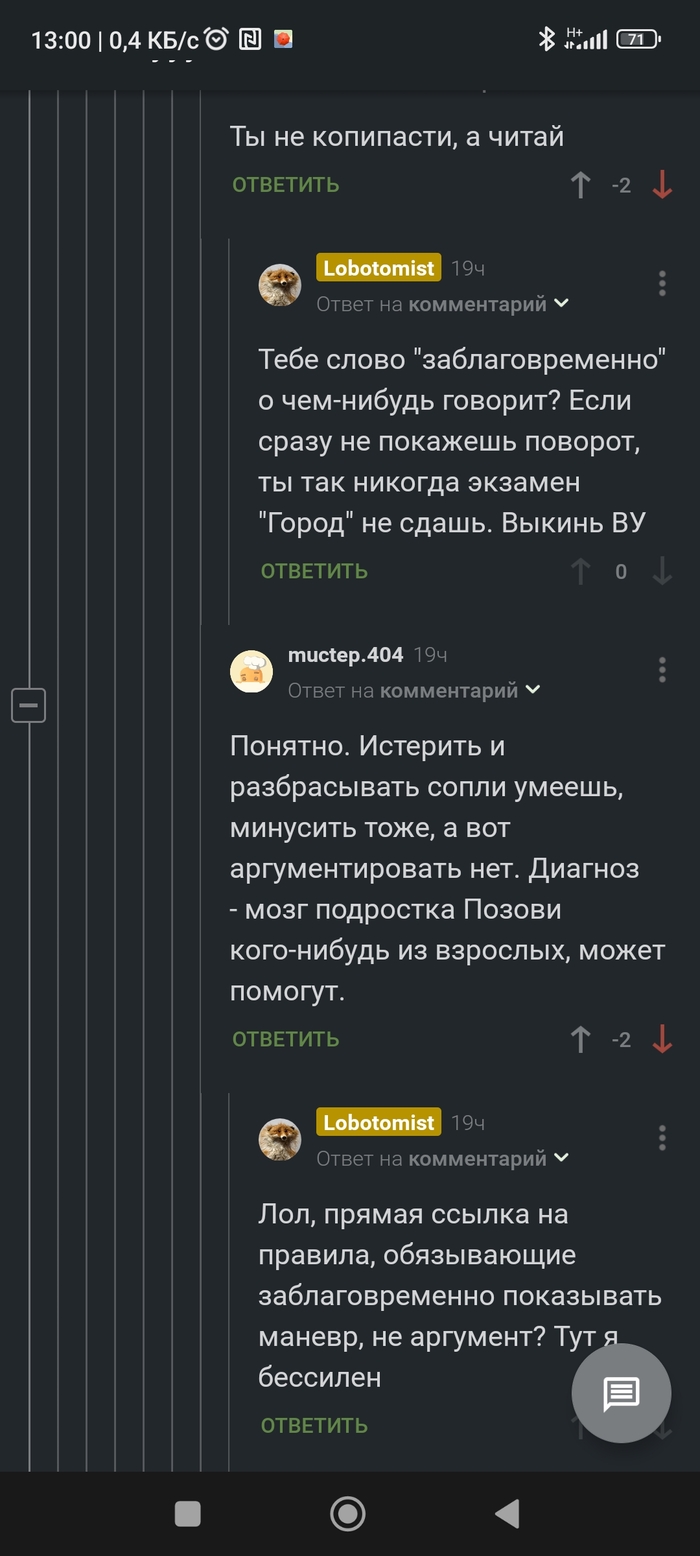Open Lobotomist's profile via first username badge
This screenshot has height=1556, width=700.
point(379,268)
